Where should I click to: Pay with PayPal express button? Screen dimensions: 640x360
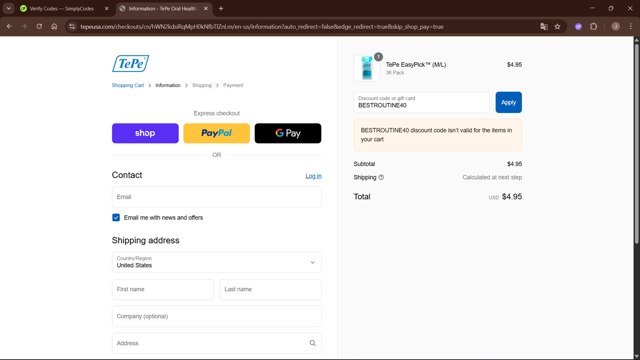tap(216, 133)
